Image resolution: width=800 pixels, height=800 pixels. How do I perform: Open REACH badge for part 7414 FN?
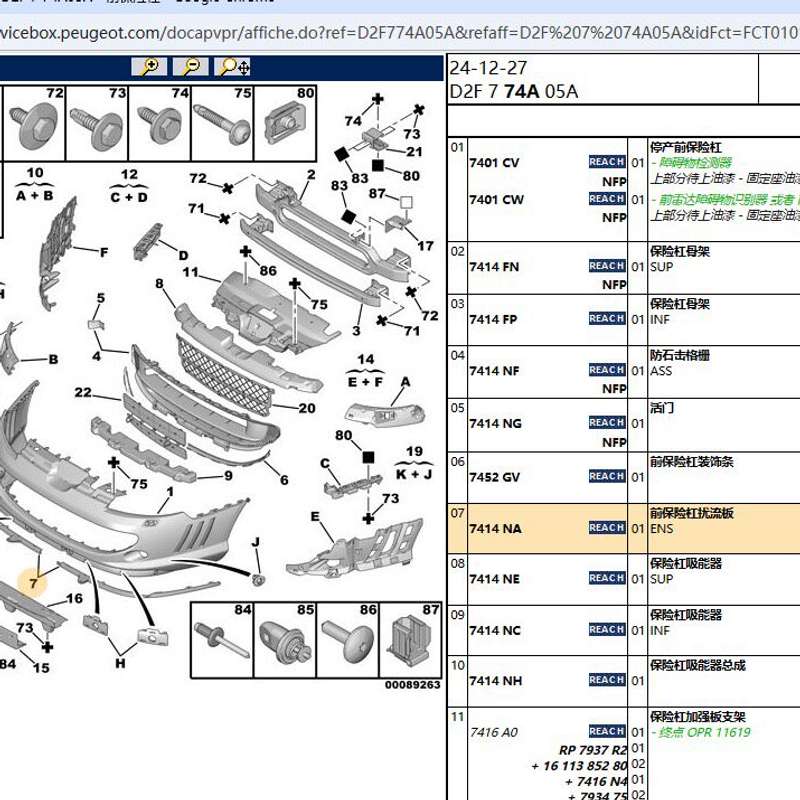(x=607, y=266)
